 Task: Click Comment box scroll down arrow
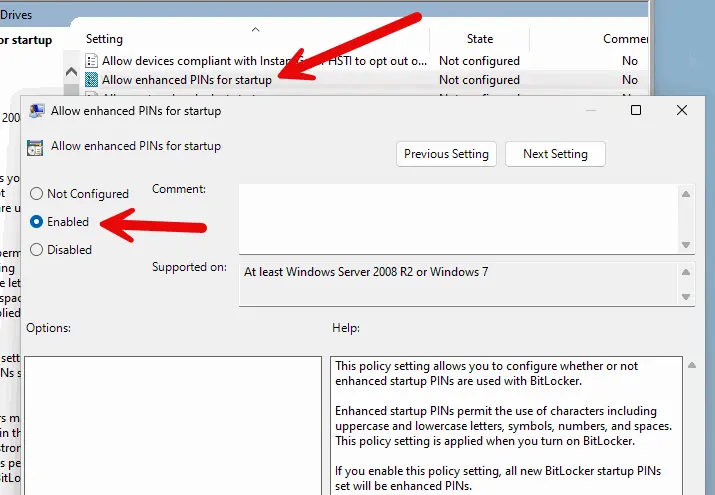[x=685, y=245]
